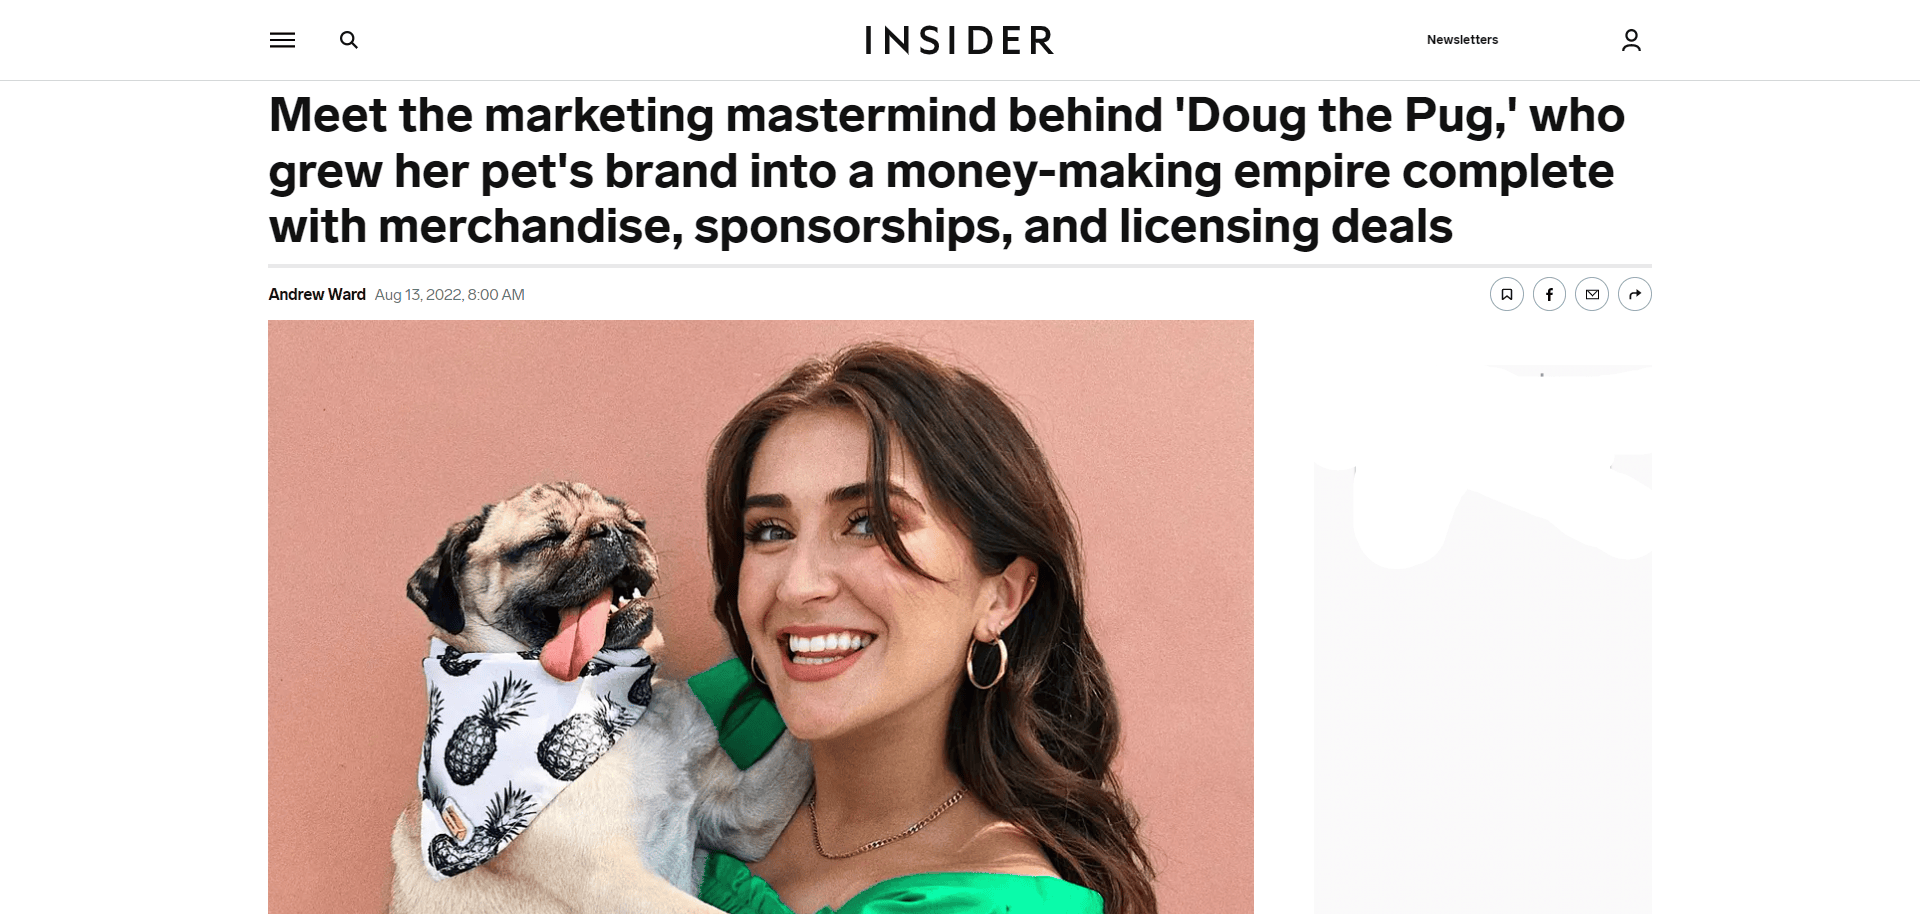Click the gray sidebar ad placeholder
This screenshot has height=914, width=1920.
(1483, 640)
